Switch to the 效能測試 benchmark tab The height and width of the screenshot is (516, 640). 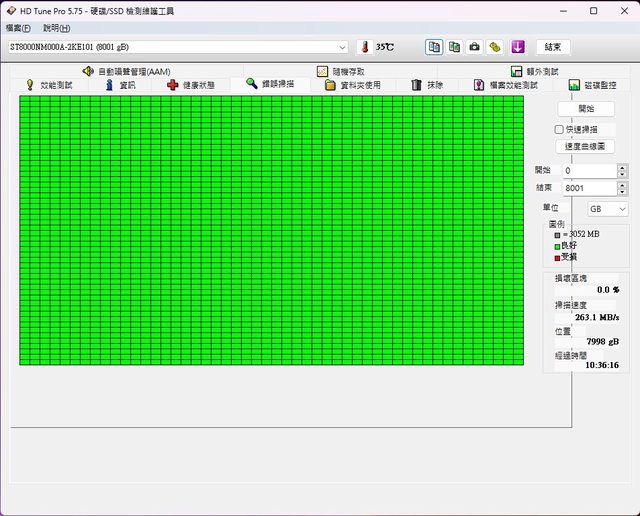click(x=49, y=85)
